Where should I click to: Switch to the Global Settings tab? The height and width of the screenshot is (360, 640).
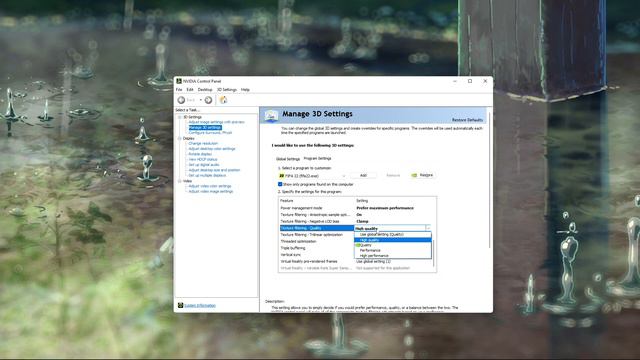point(288,159)
